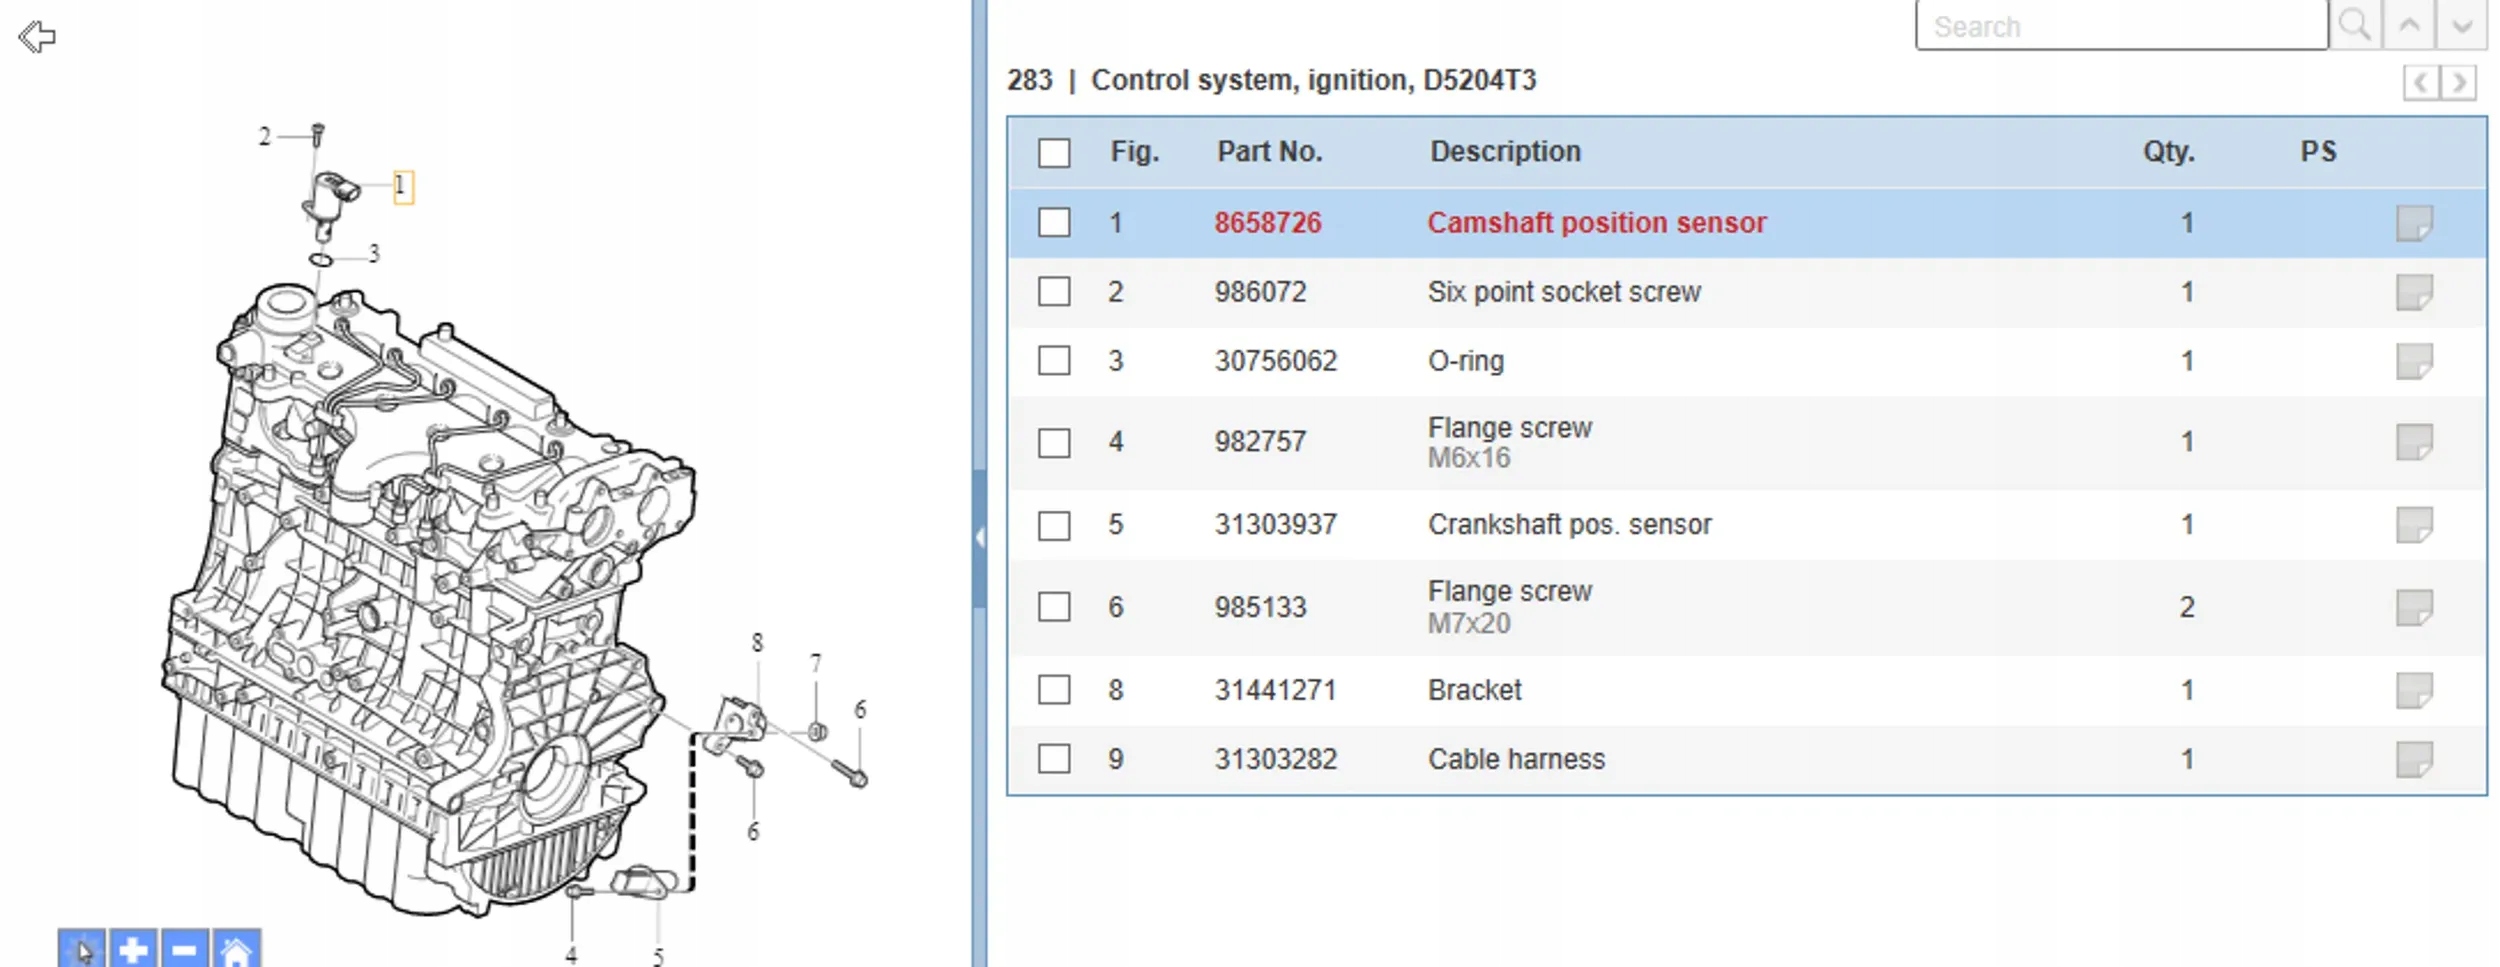
Task: Open note for Flange screw M7x20
Action: 2414,607
